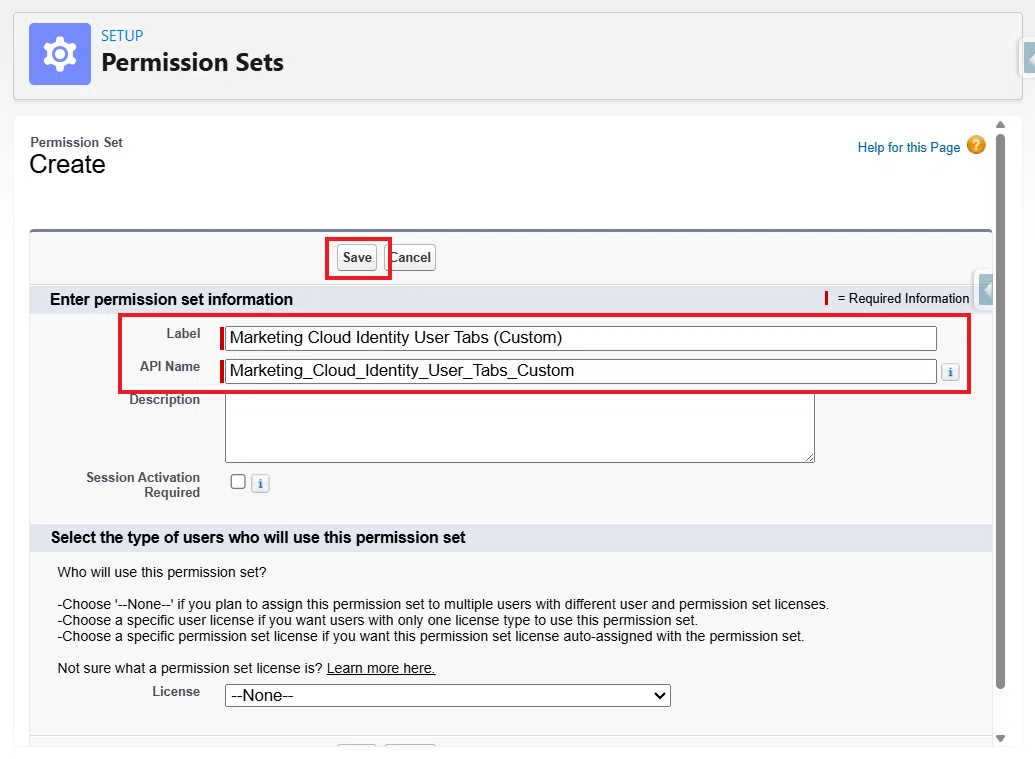This screenshot has width=1035, height=759.
Task: Enable Session Activation Required checkbox
Action: click(238, 482)
